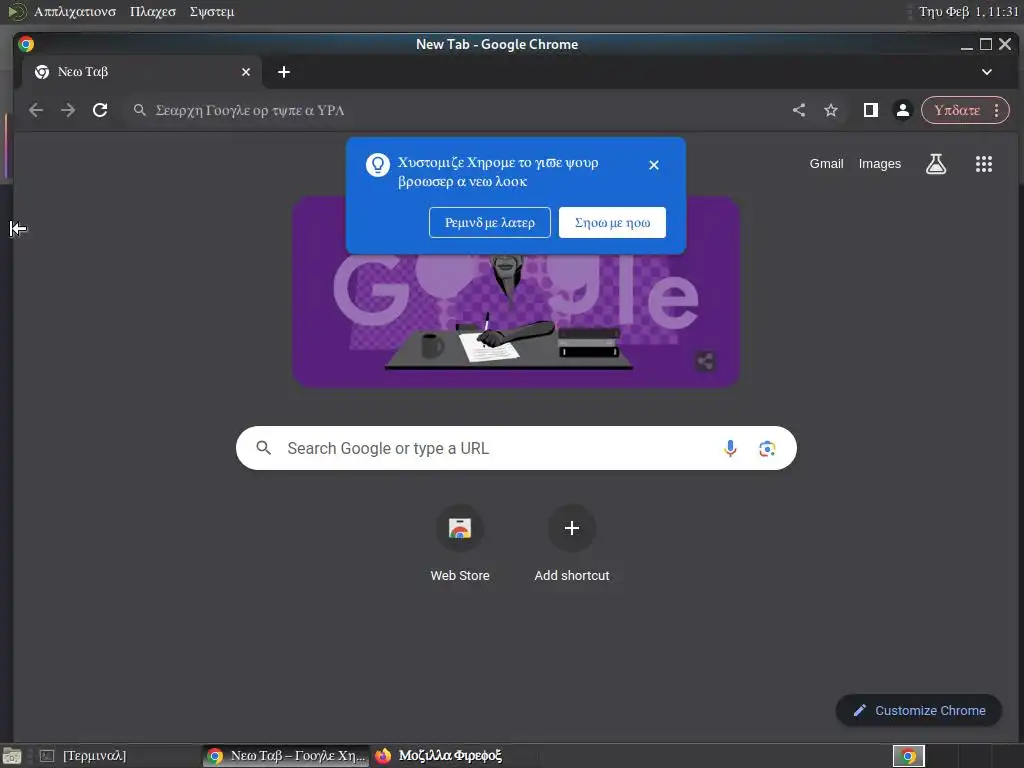
Task: Click Customize Chrome button
Action: (x=919, y=711)
